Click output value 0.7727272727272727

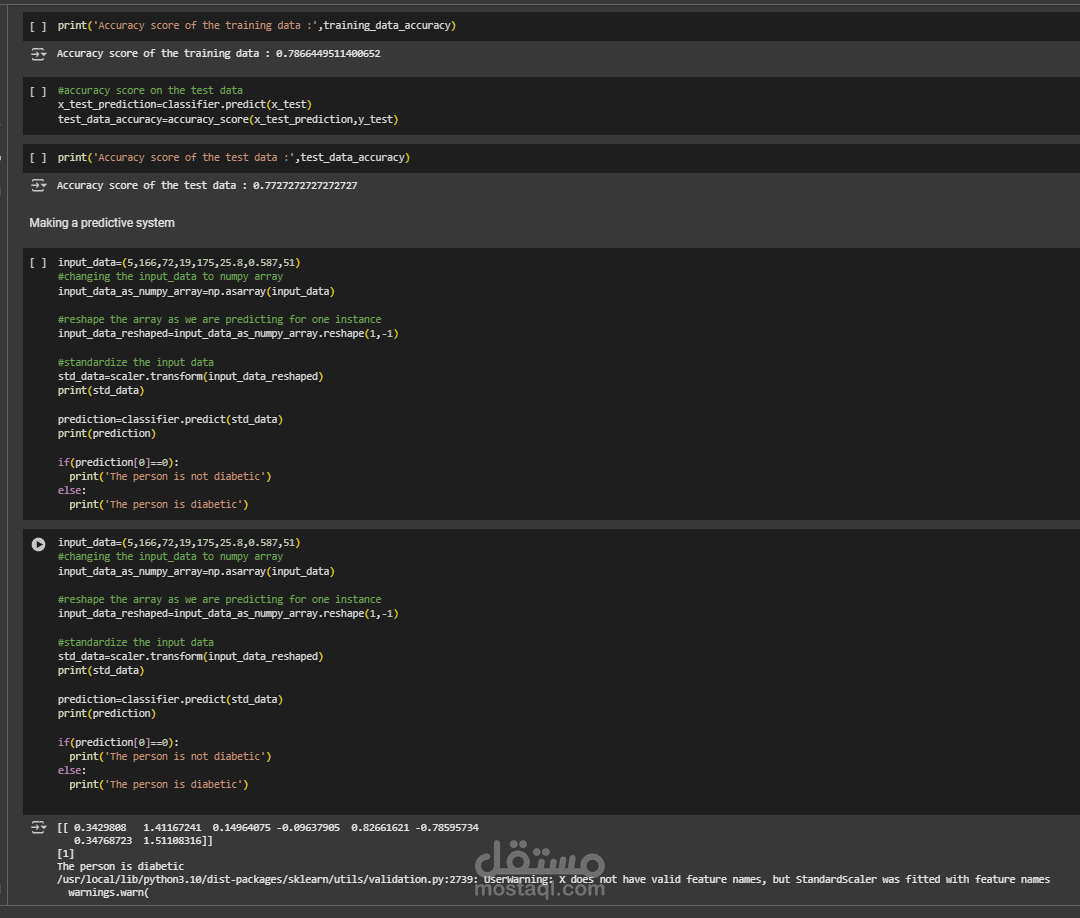(x=305, y=185)
